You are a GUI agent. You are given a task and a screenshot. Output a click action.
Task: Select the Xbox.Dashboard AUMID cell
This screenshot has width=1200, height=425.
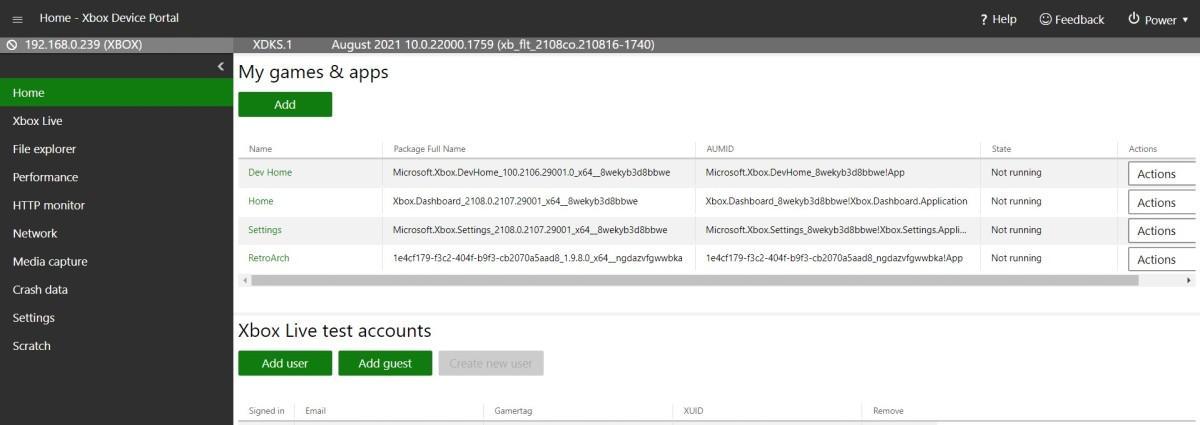835,201
